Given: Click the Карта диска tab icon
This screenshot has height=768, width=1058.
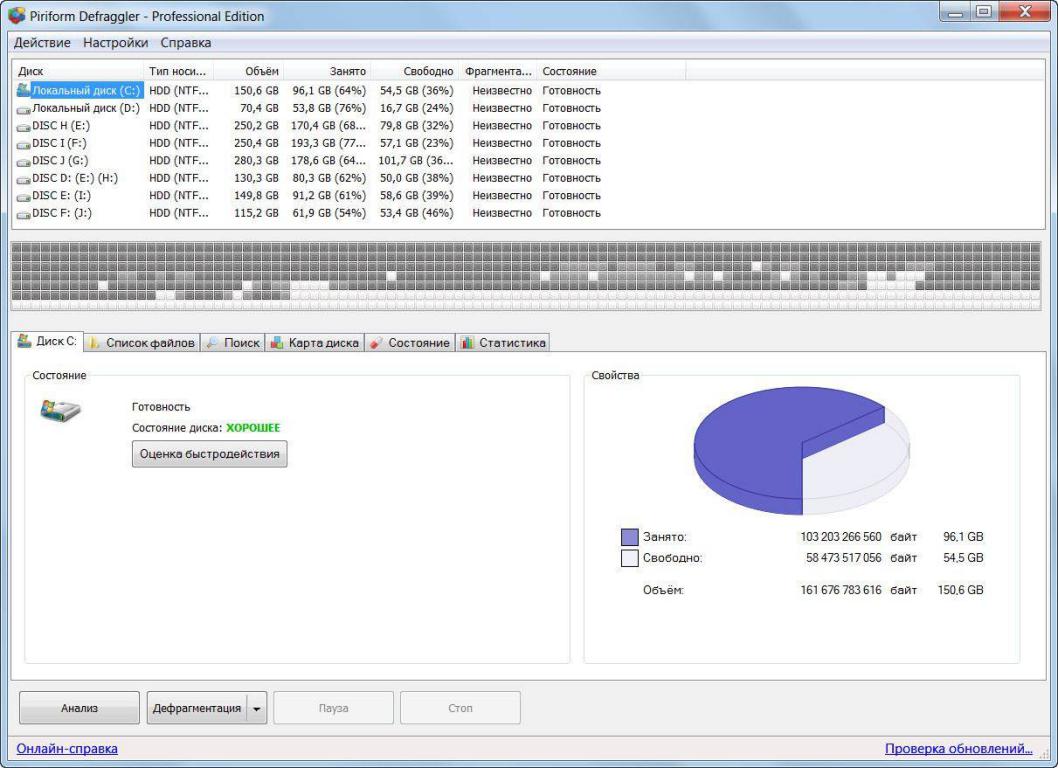Looking at the screenshot, I should tap(277, 343).
